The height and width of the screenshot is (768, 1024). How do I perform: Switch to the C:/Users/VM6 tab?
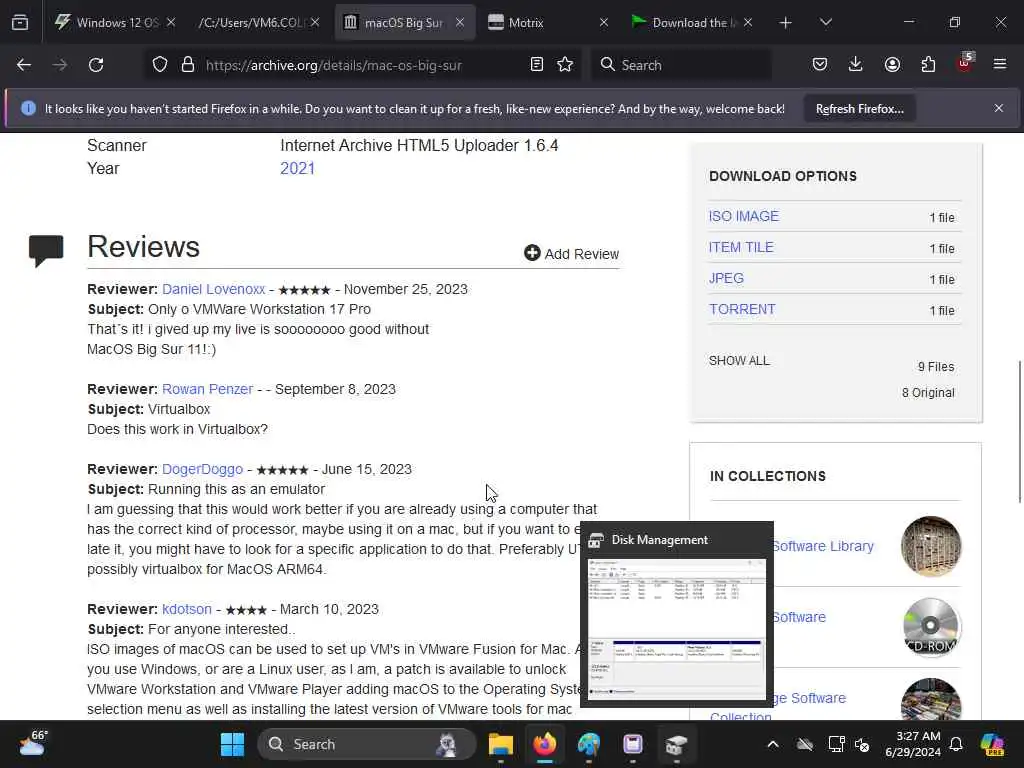[x=259, y=23]
